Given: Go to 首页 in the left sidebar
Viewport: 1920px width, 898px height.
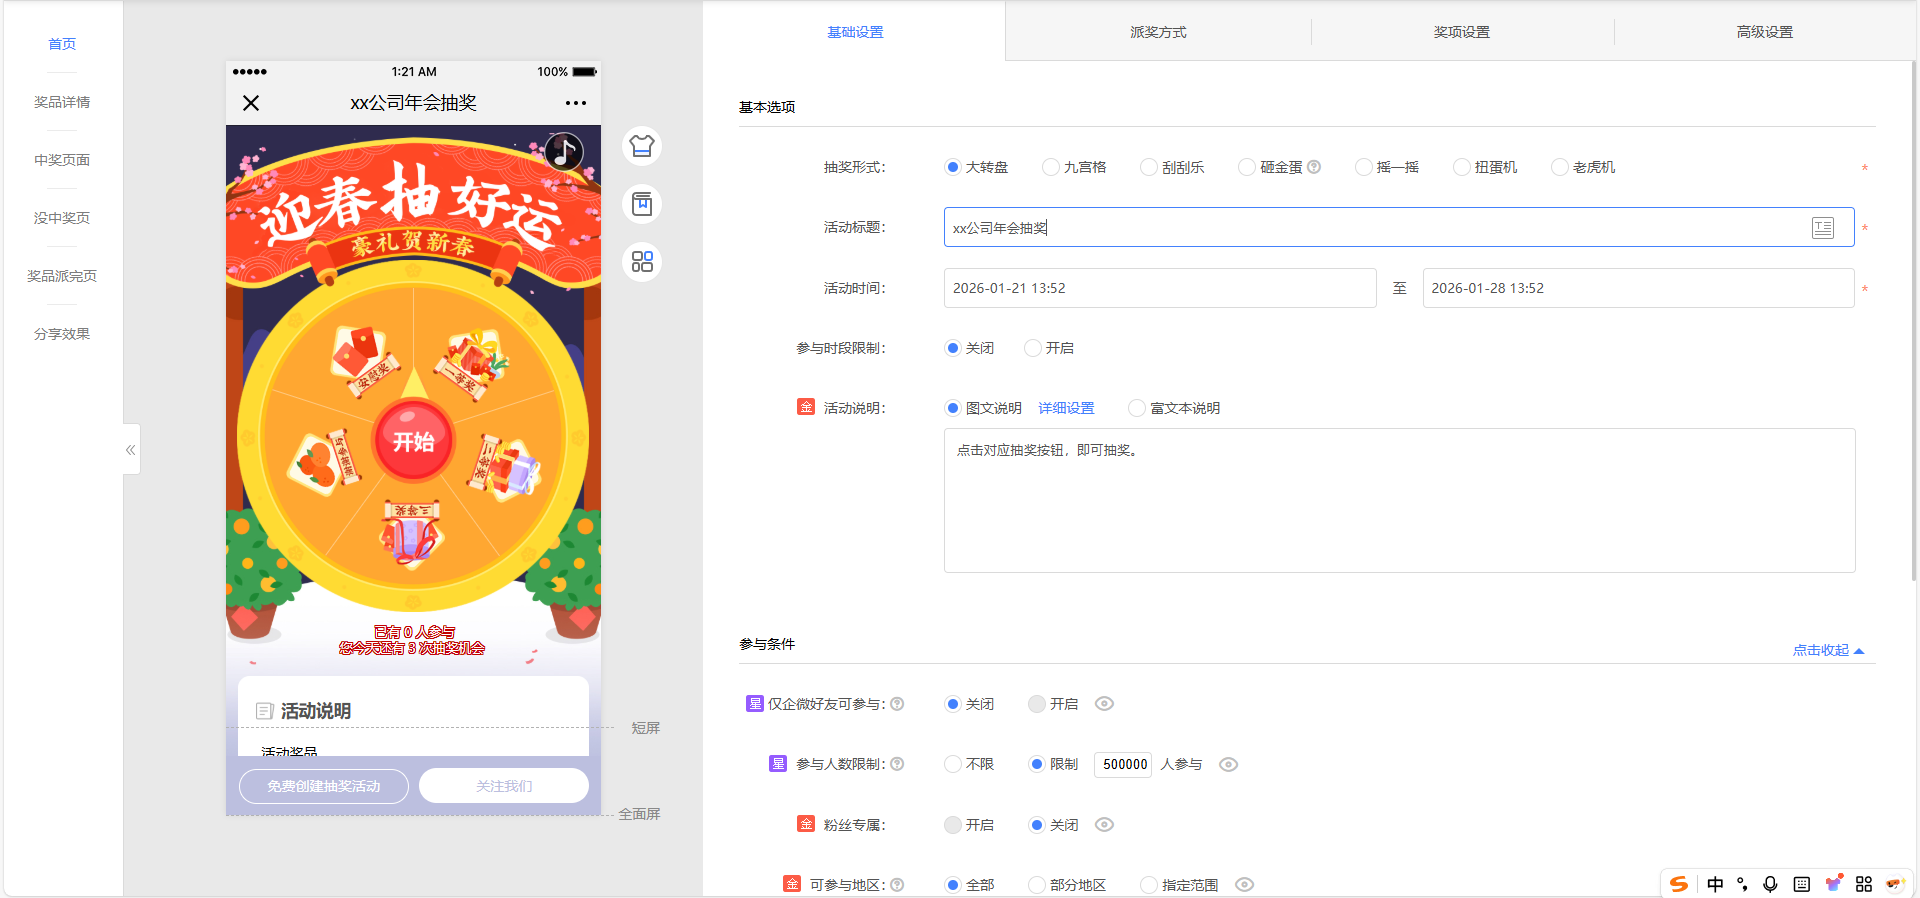Looking at the screenshot, I should pyautogui.click(x=62, y=44).
